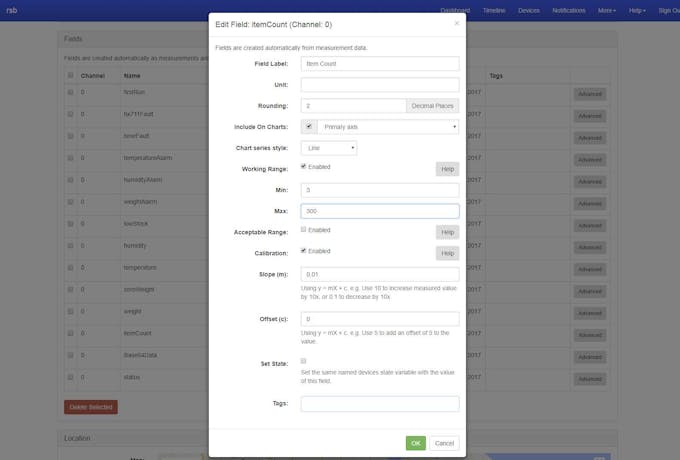The image size is (680, 460).
Task: Open the Notifications page
Action: 569,10
